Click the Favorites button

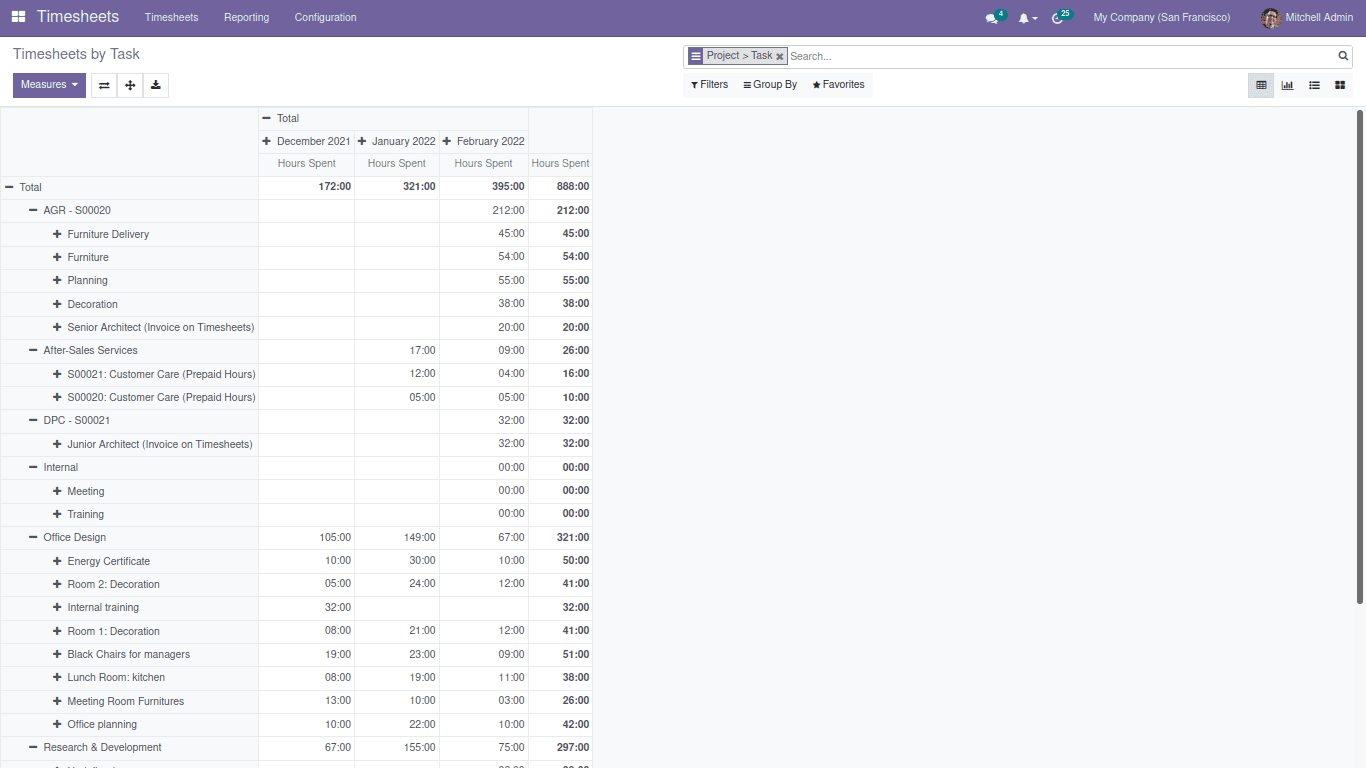(838, 85)
